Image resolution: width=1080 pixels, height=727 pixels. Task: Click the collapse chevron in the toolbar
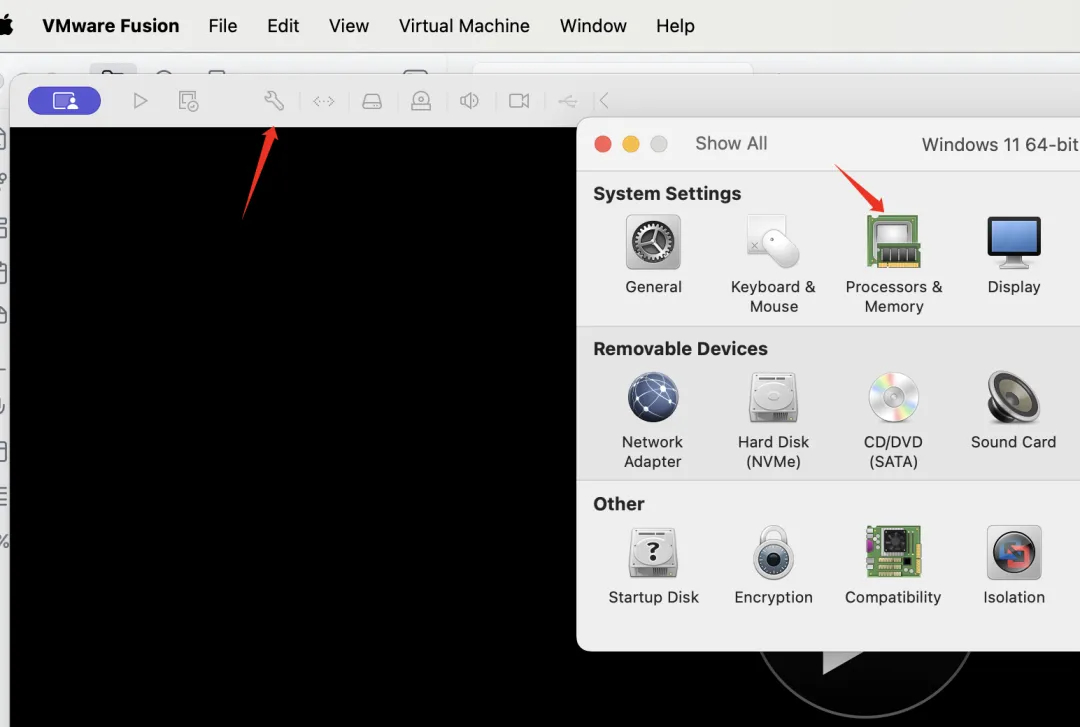pos(604,101)
